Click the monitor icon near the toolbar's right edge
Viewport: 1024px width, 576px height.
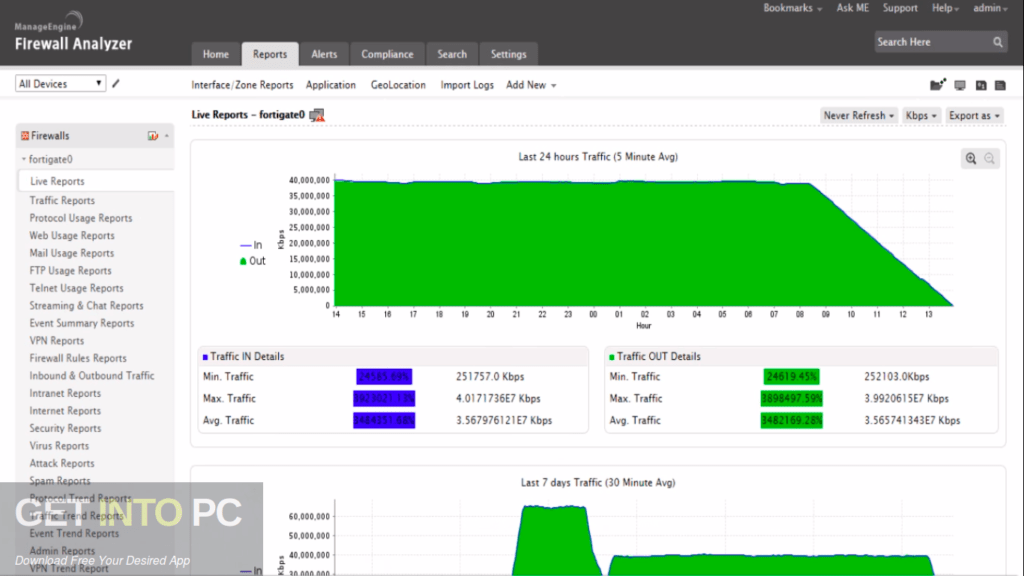coord(960,86)
